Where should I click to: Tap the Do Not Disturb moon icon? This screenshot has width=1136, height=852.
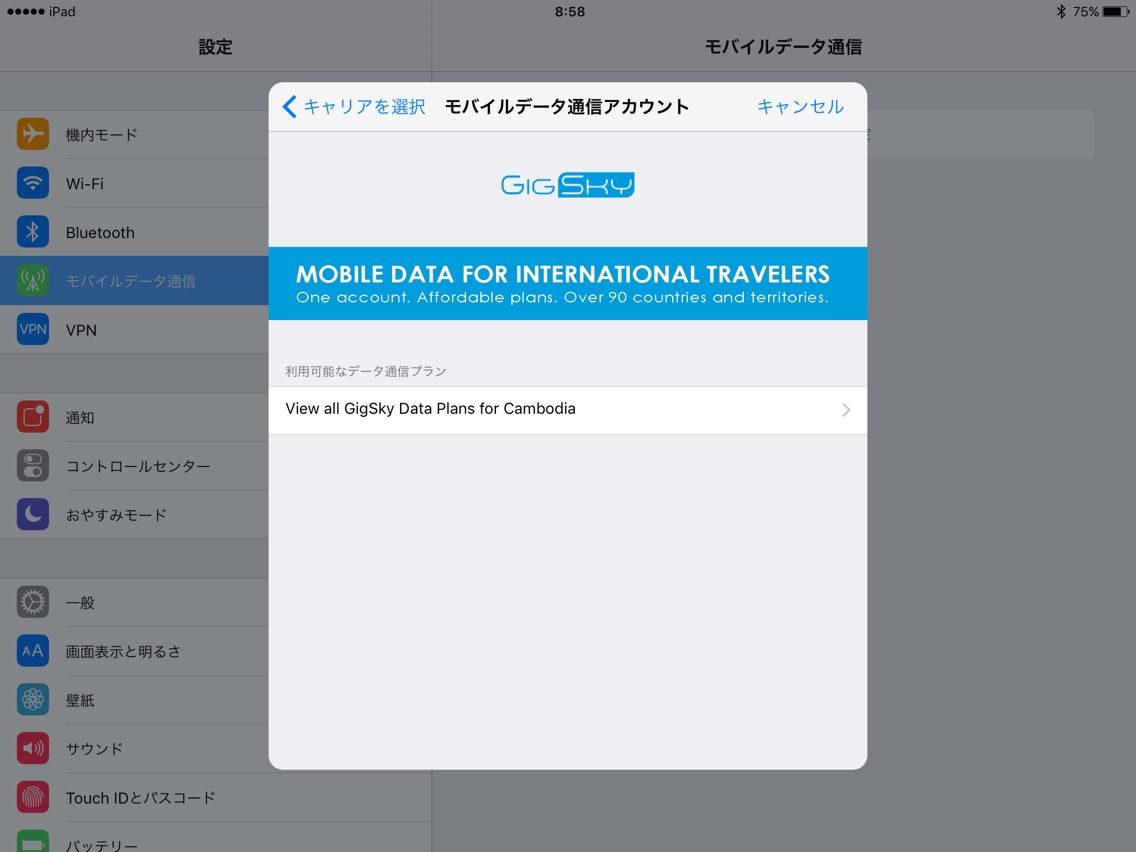tap(33, 514)
